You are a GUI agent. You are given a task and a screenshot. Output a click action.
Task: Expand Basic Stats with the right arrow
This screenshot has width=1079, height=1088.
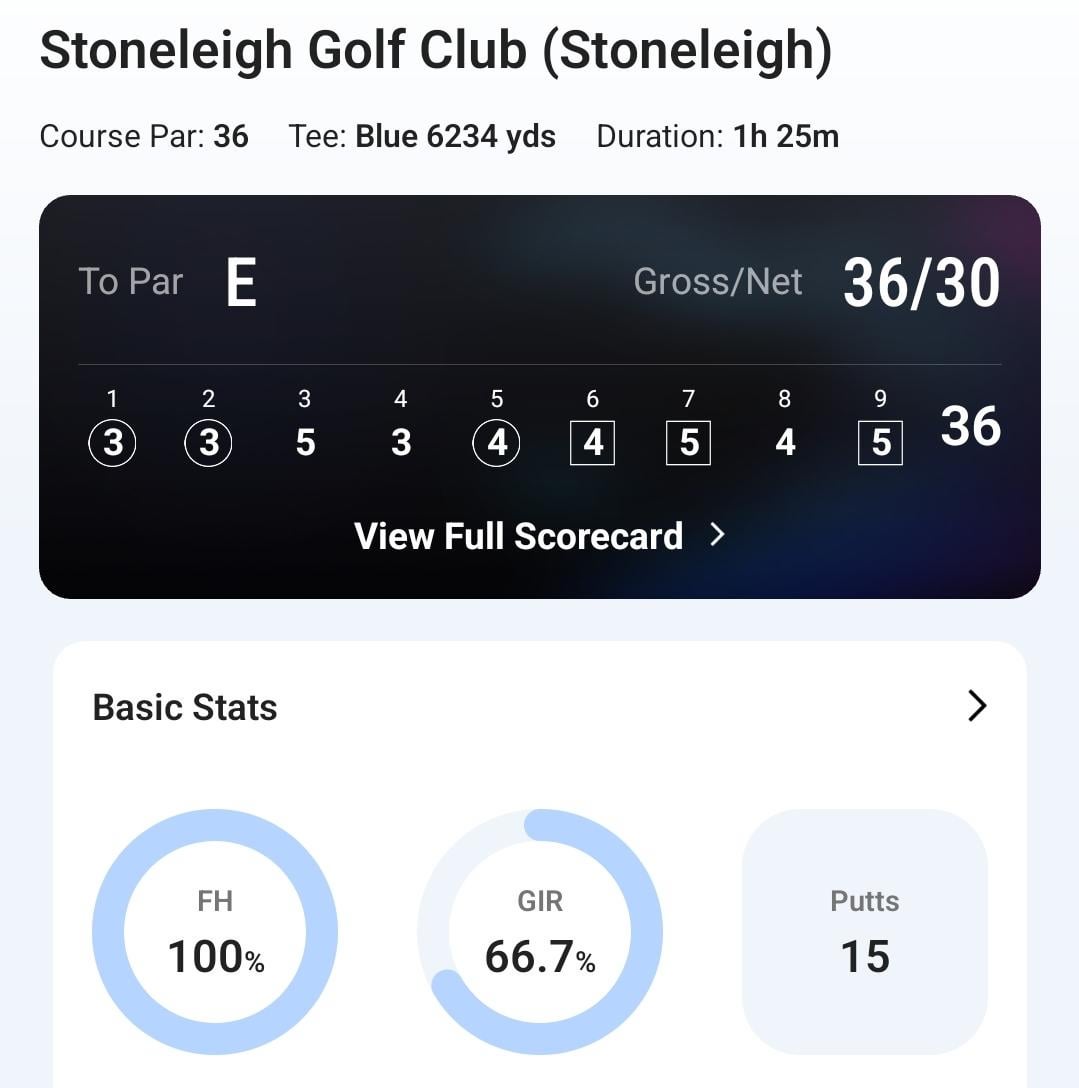tap(977, 706)
